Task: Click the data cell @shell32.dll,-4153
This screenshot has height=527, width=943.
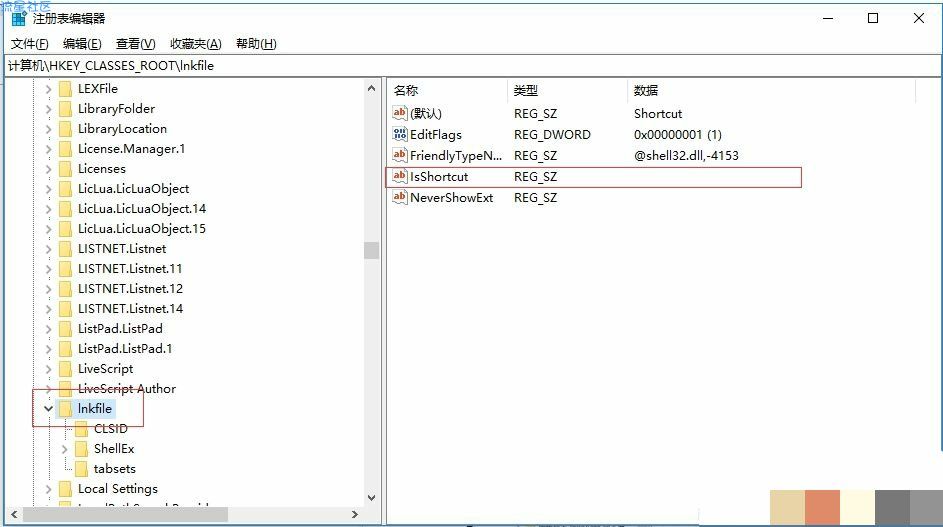Action: coord(686,155)
